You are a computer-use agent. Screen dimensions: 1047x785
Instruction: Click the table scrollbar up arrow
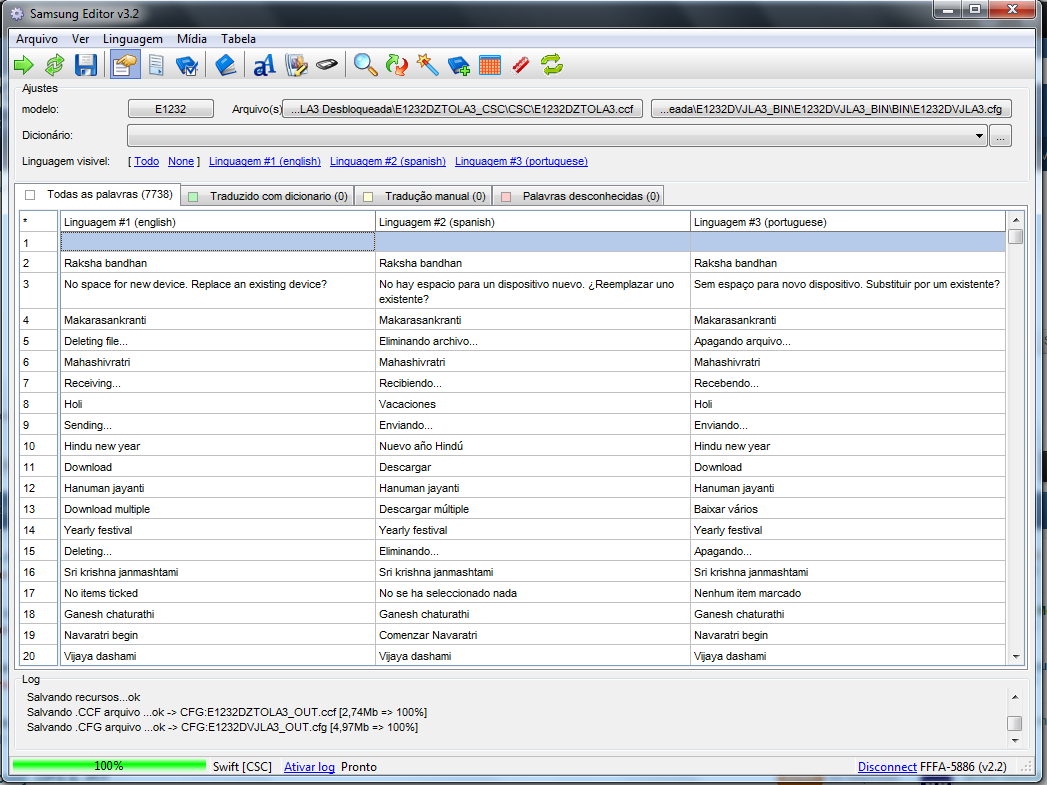pos(1016,220)
